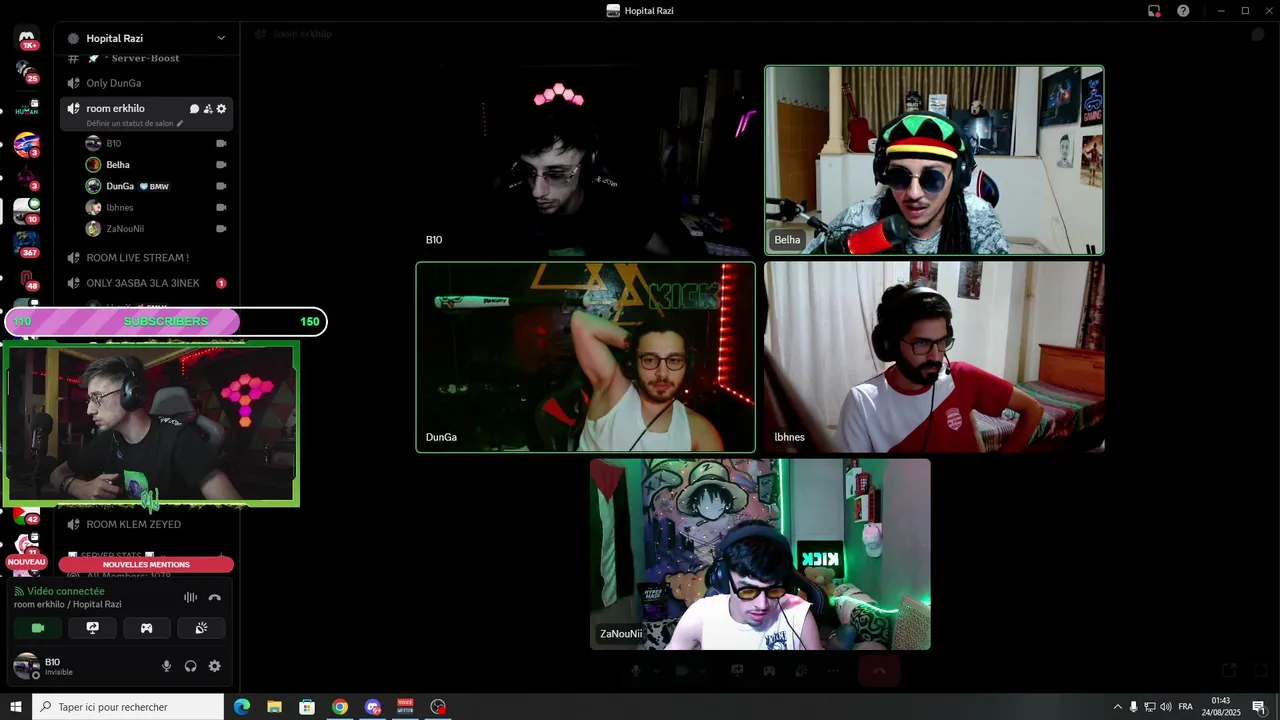Image resolution: width=1280 pixels, height=720 pixels.
Task: Start an activity with the game controller icon
Action: (x=146, y=628)
